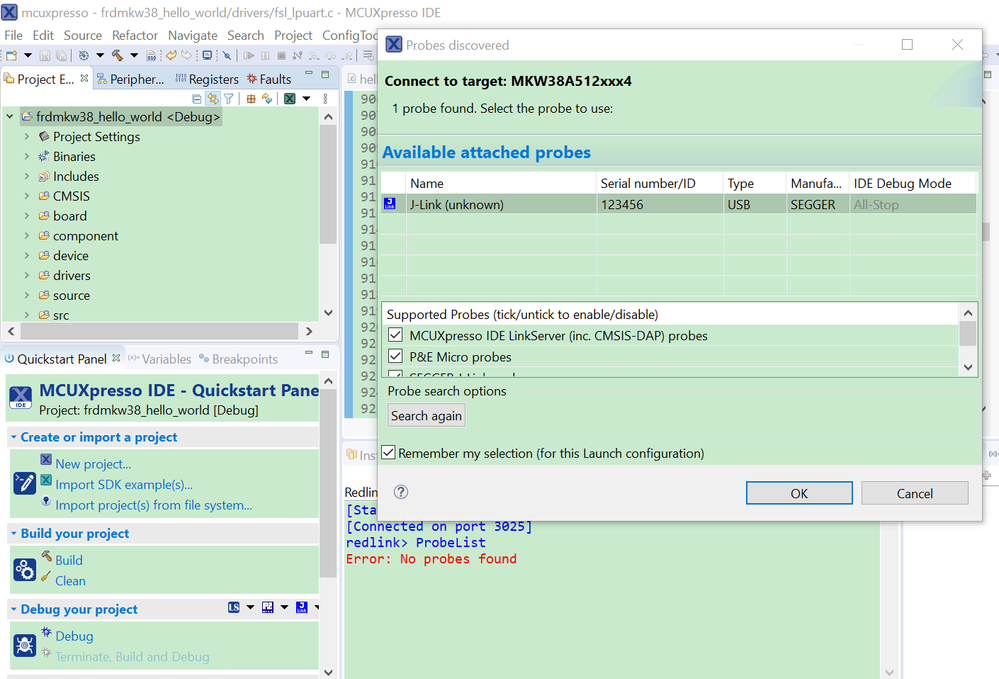Expand the drivers folder

[27, 275]
